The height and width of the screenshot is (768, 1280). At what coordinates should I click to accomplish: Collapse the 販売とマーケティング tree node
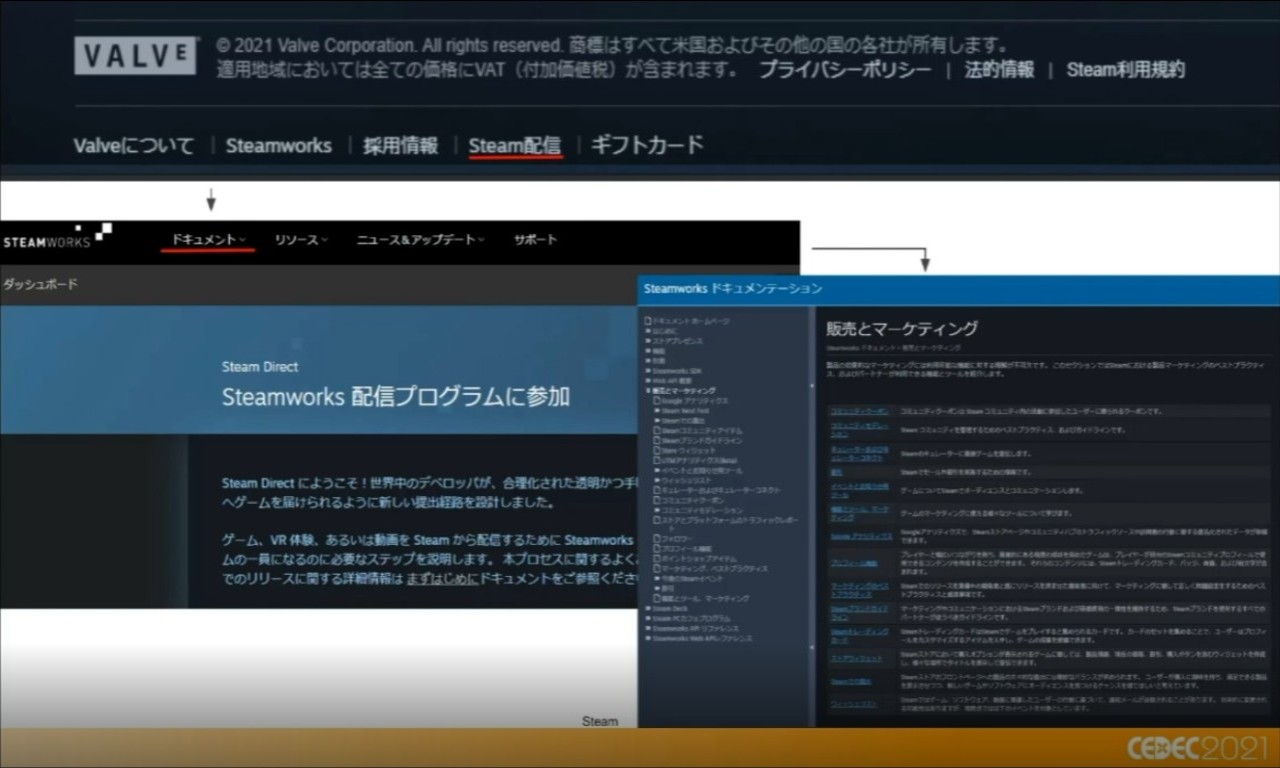tap(648, 391)
